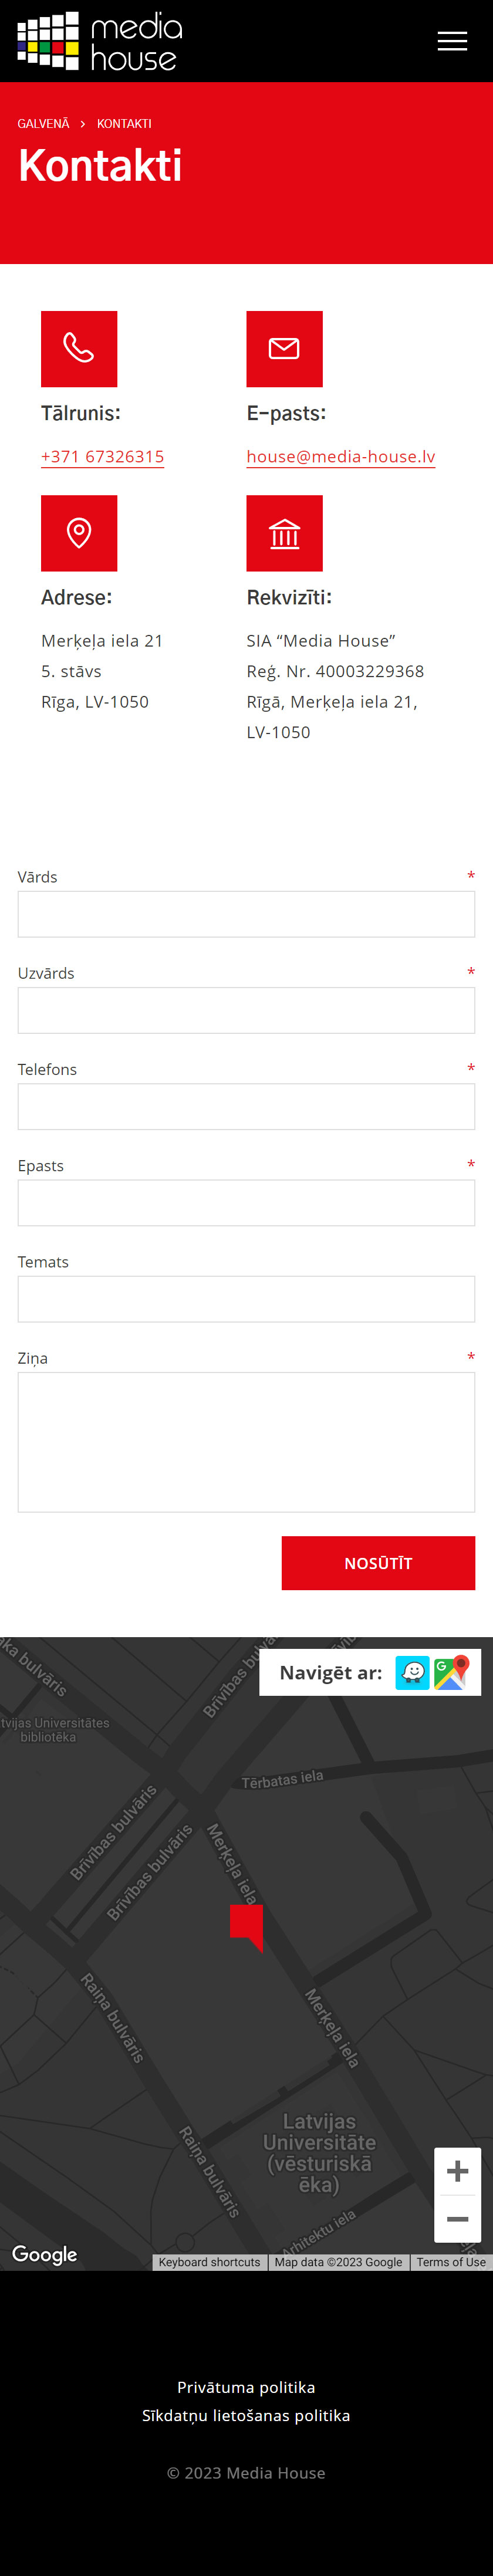
Task: Zoom out on the map
Action: (457, 2219)
